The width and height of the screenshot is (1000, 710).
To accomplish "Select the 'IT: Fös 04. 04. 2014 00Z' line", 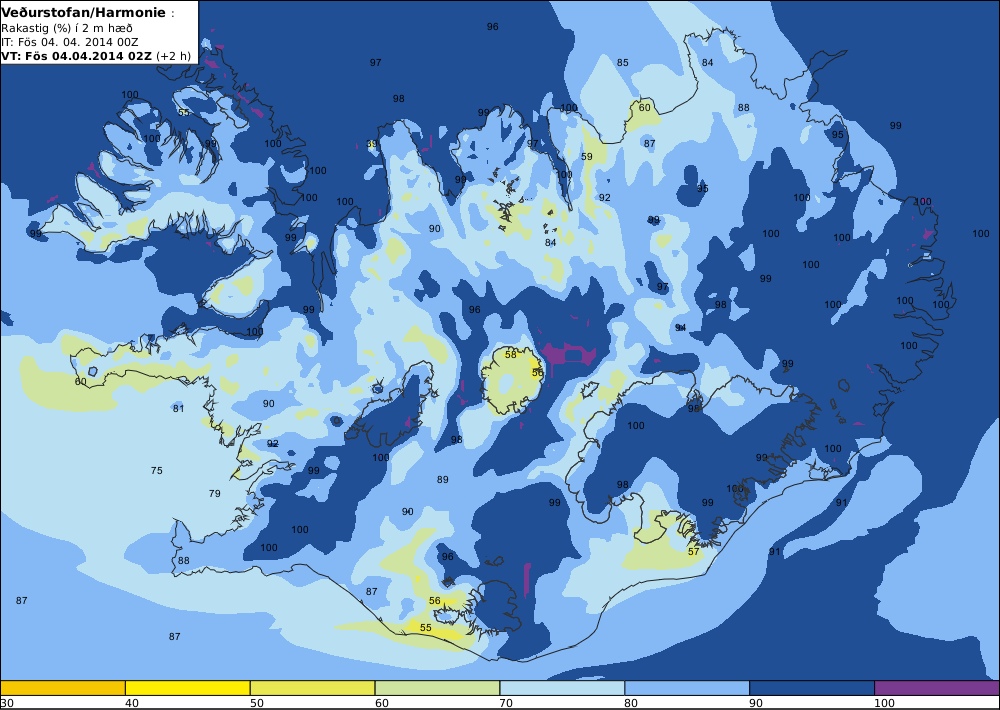I will pos(70,42).
